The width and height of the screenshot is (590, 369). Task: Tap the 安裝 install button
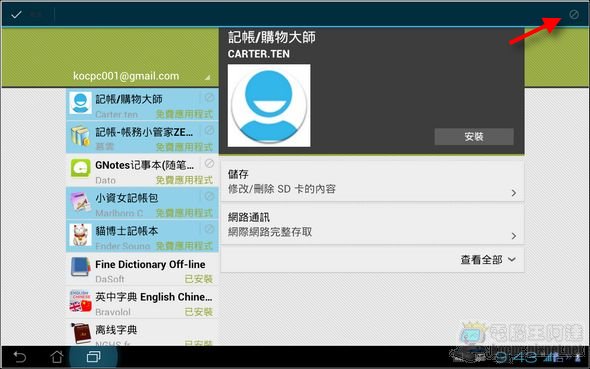coord(474,137)
